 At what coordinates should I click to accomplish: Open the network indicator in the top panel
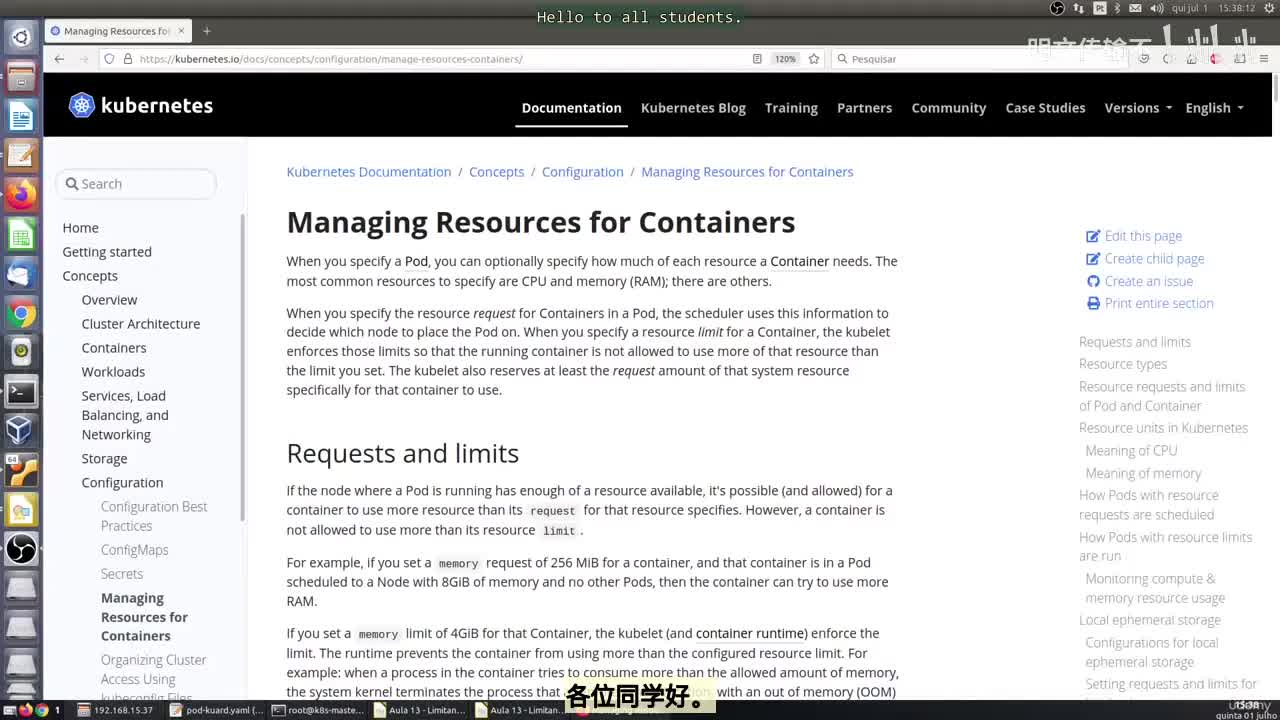point(1078,8)
